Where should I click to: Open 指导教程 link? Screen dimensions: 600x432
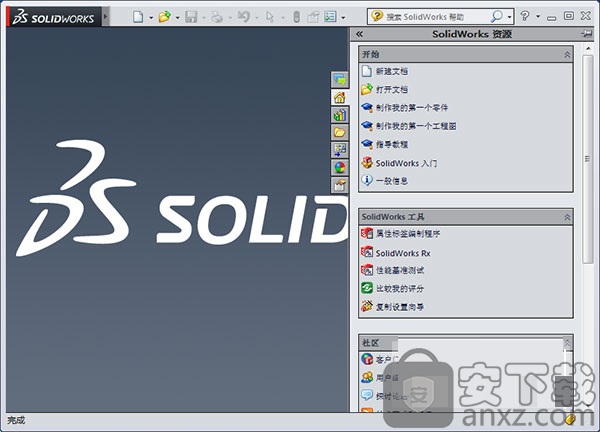click(x=391, y=144)
